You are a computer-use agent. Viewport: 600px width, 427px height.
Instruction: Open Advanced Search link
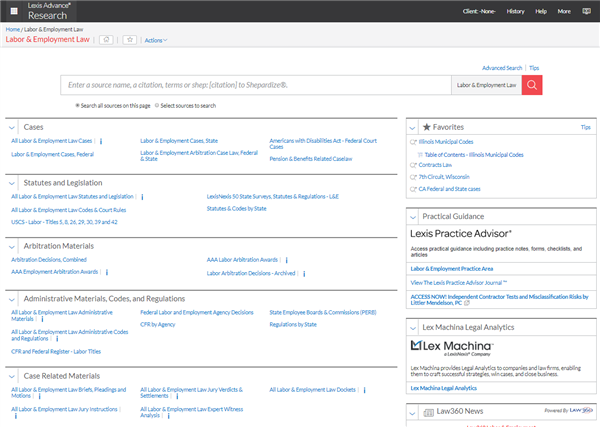point(502,68)
